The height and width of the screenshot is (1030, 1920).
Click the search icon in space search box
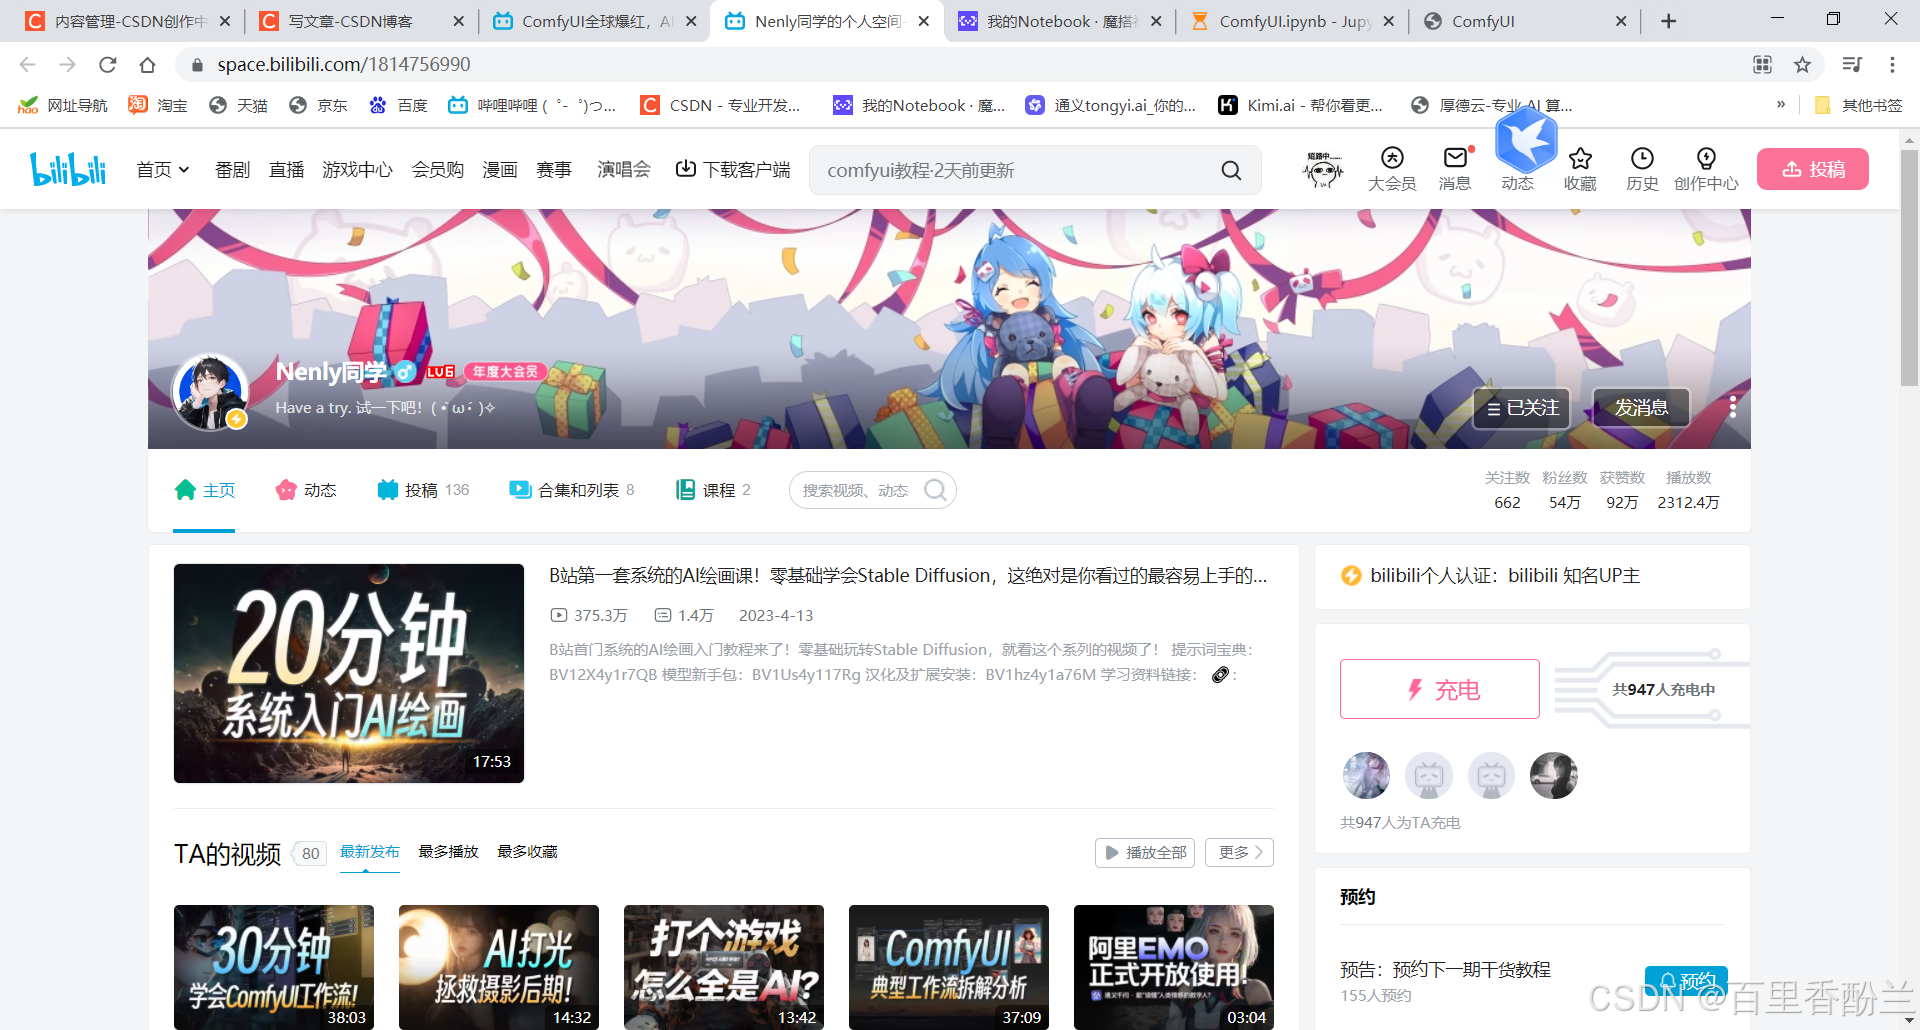click(x=936, y=490)
